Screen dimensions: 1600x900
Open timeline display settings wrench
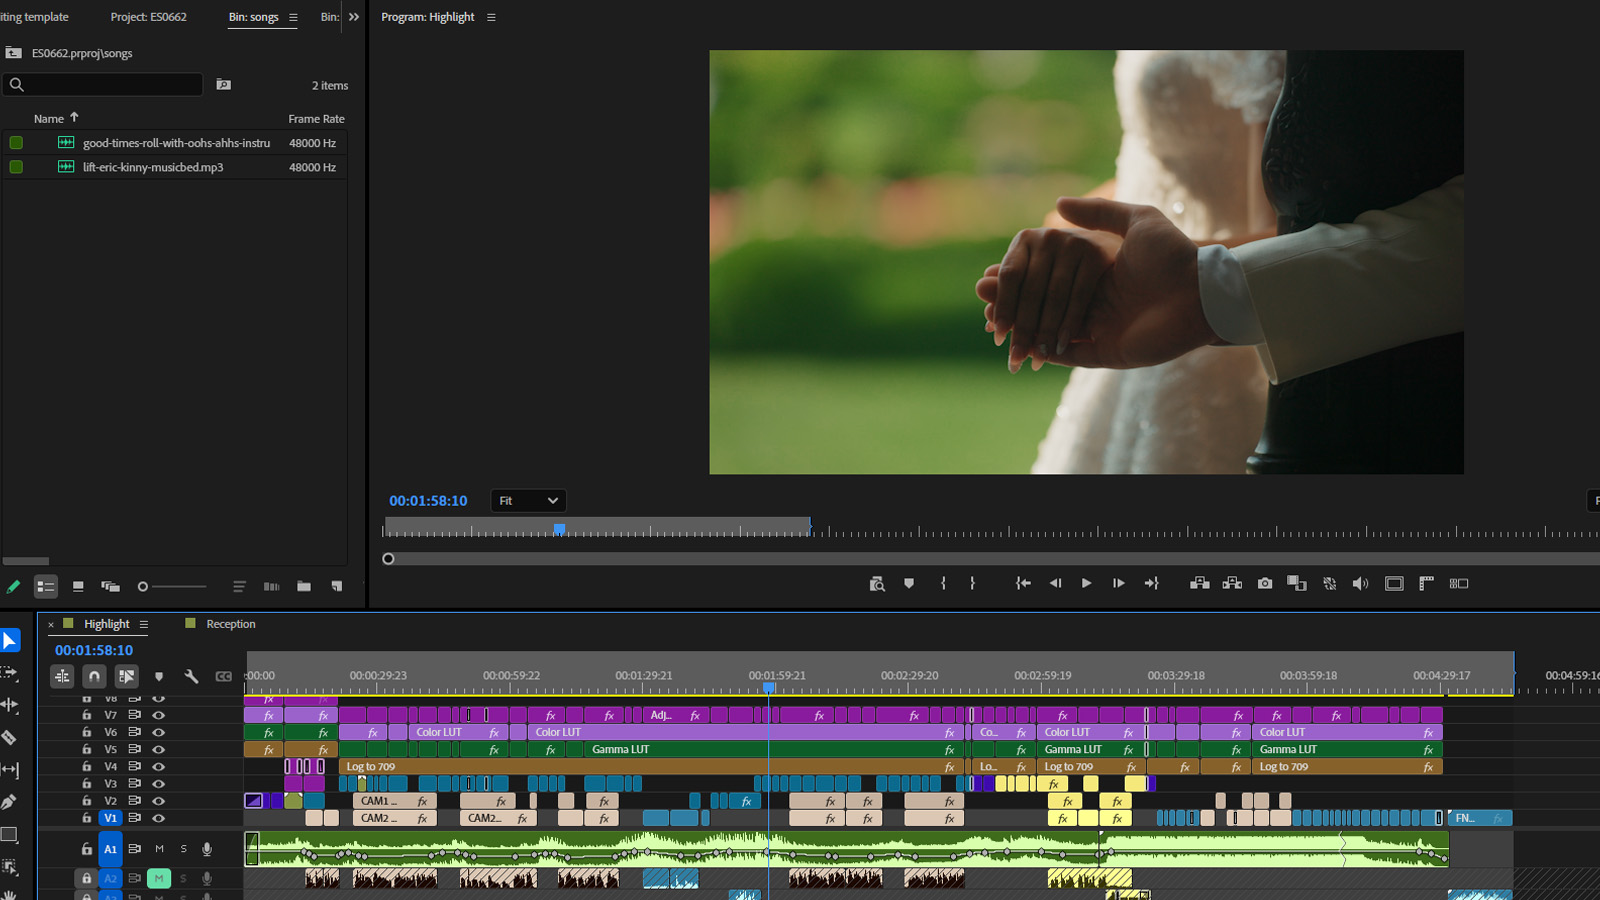pos(191,677)
